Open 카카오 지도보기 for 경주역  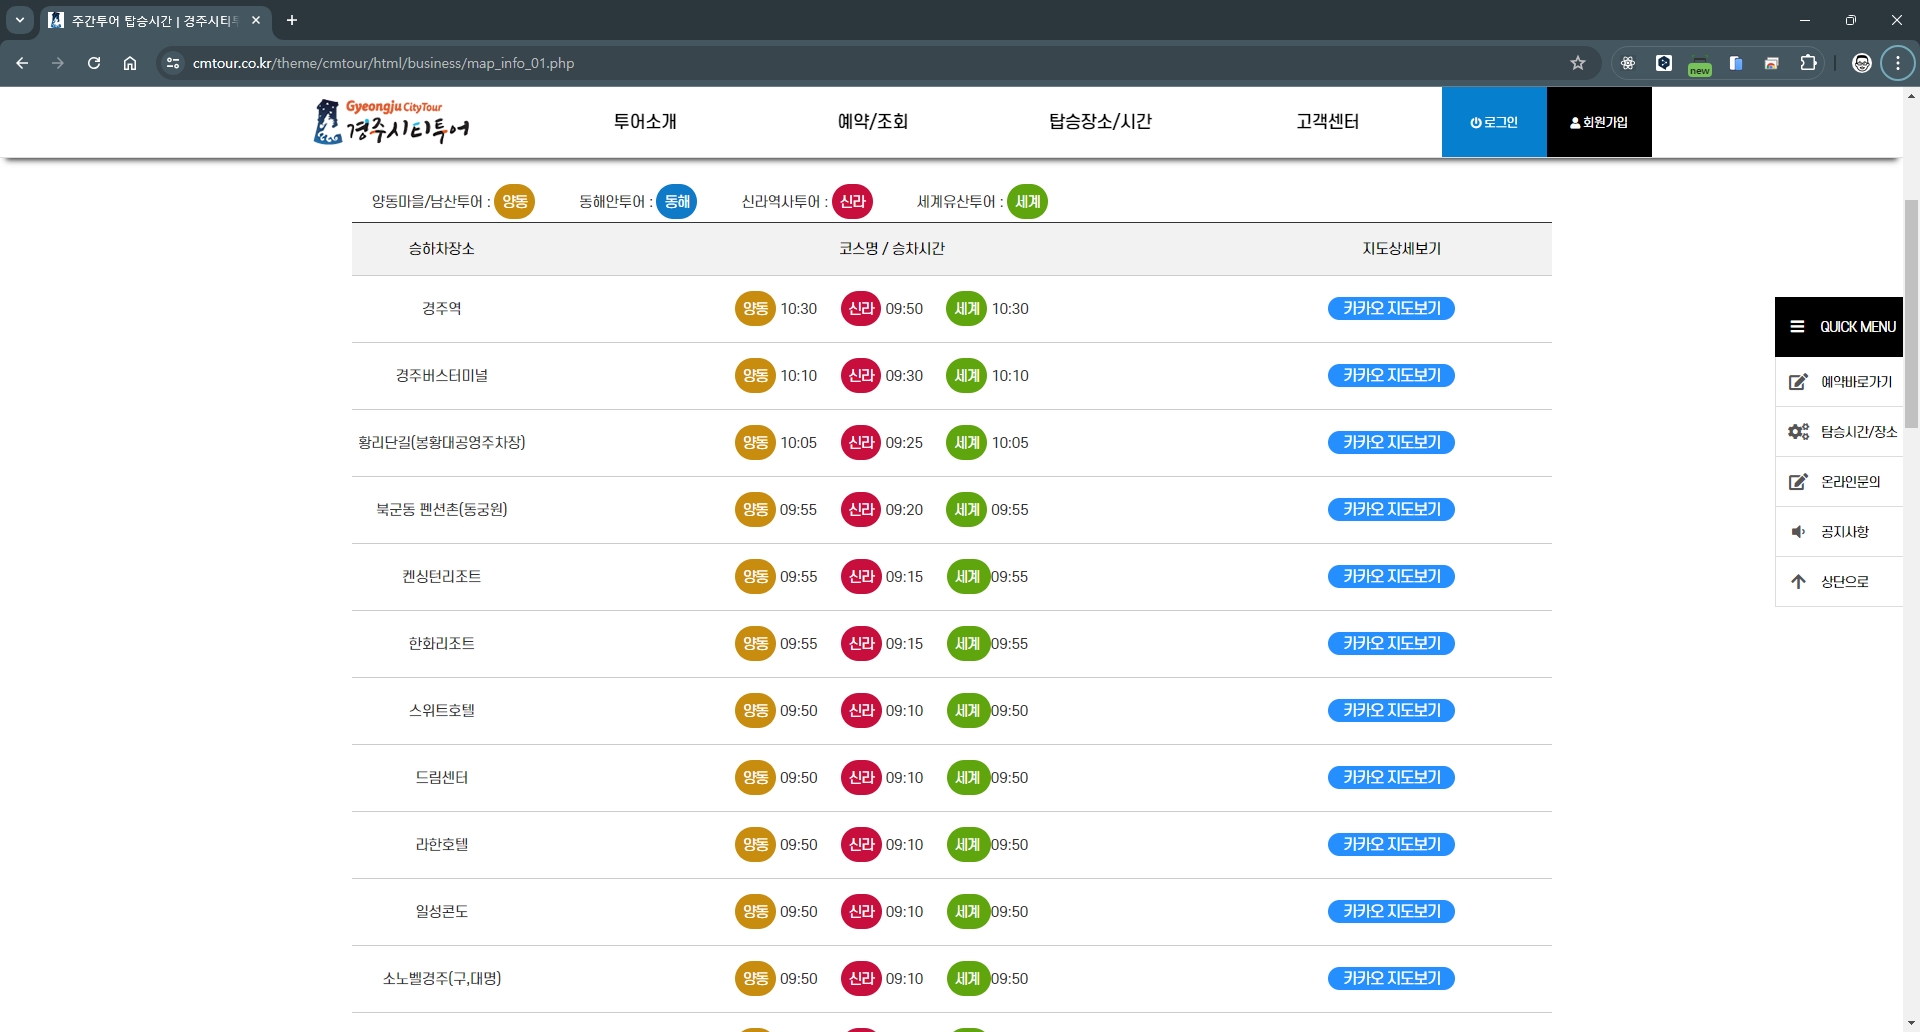click(x=1391, y=309)
